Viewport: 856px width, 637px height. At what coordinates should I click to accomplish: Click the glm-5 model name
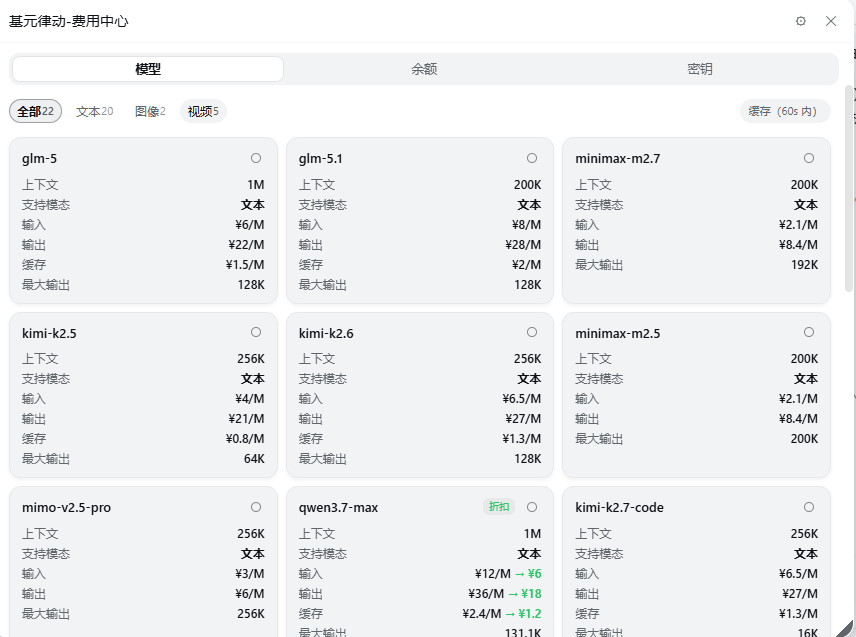pyautogui.click(x=39, y=159)
